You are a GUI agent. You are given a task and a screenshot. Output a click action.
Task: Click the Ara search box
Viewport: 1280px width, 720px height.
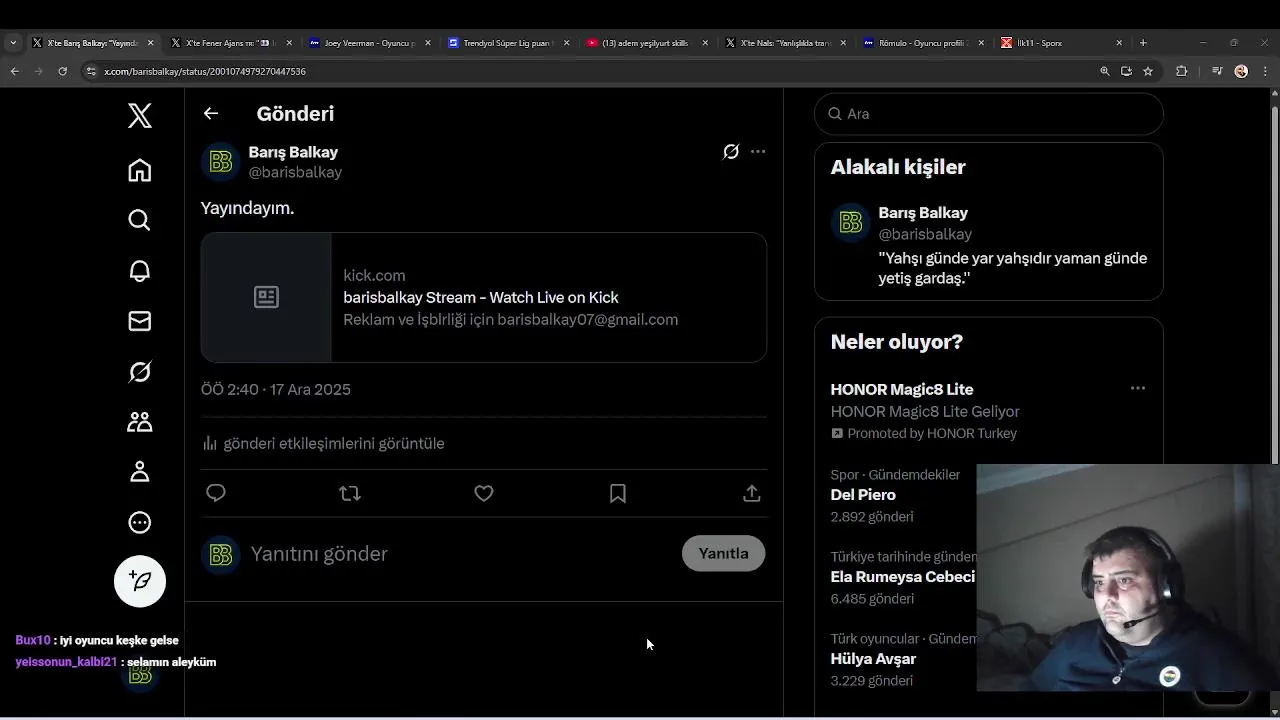[989, 114]
